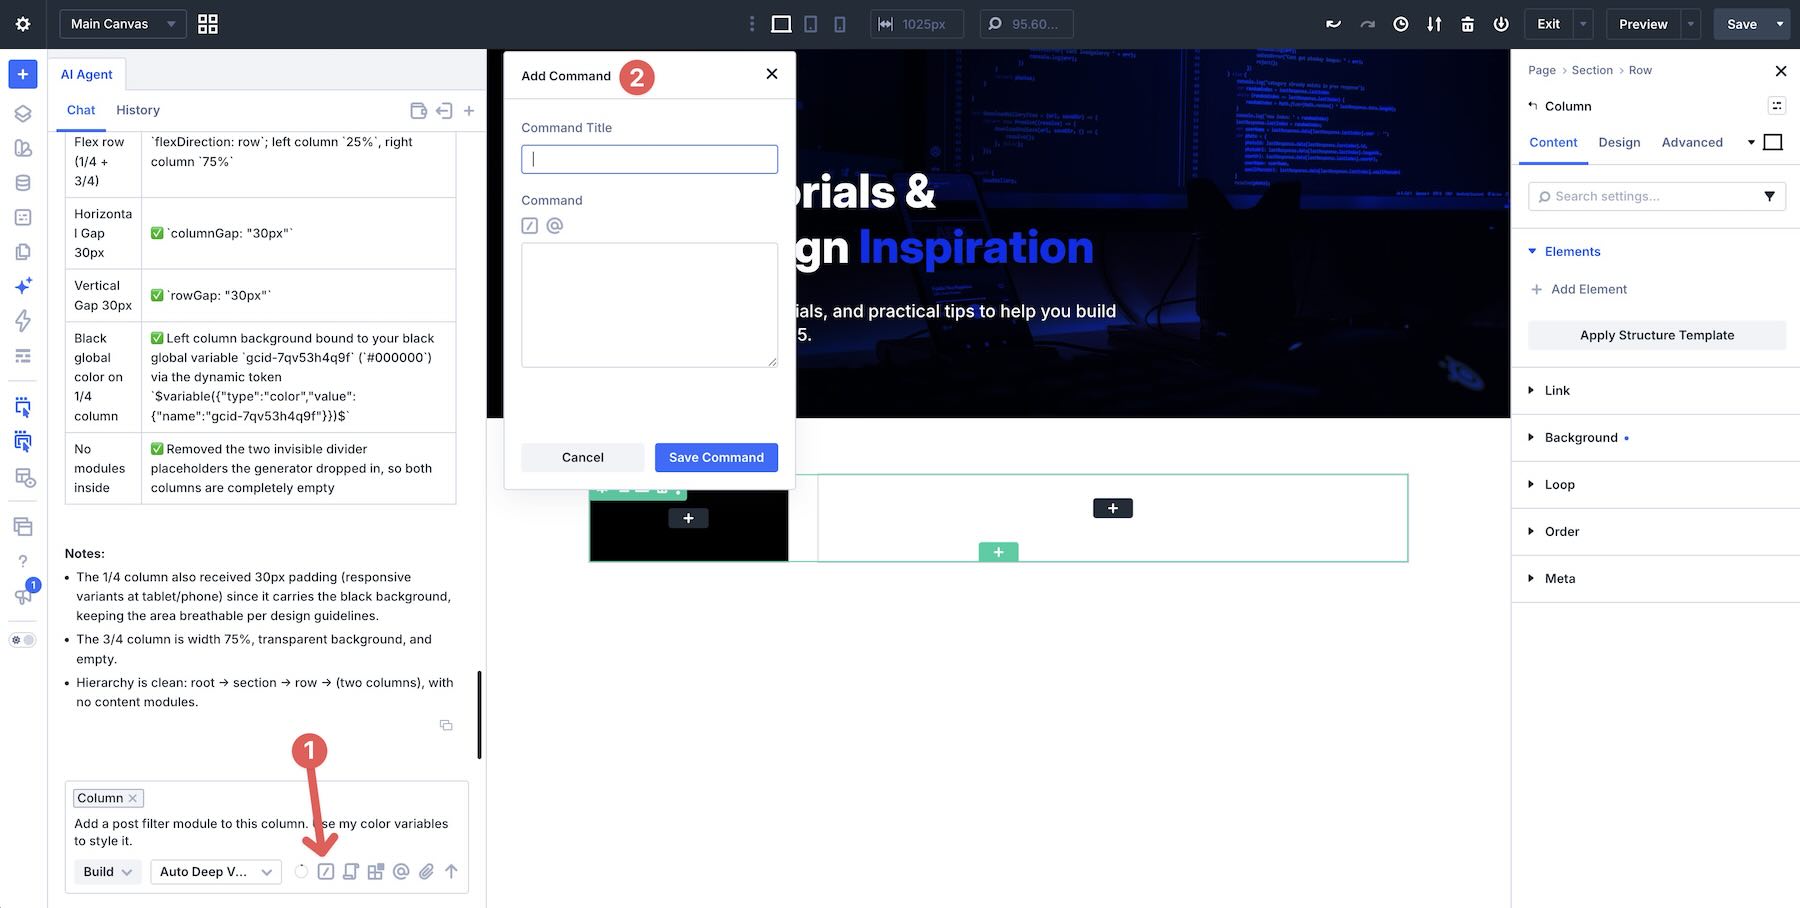The width and height of the screenshot is (1800, 908).
Task: Open the Auto Deep V... model dropdown
Action: [216, 872]
